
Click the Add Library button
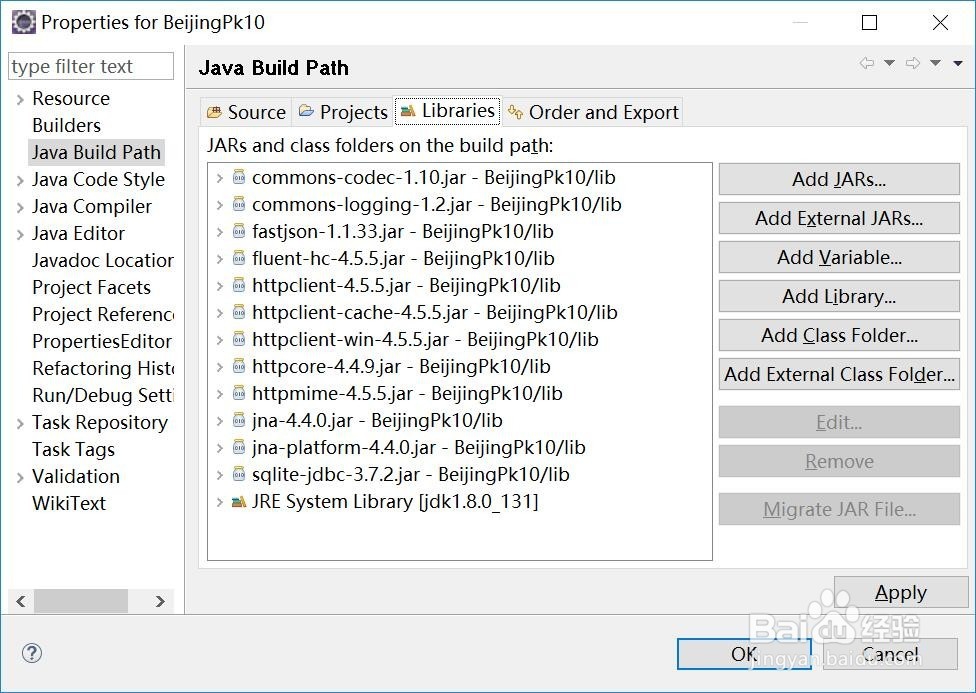(838, 296)
